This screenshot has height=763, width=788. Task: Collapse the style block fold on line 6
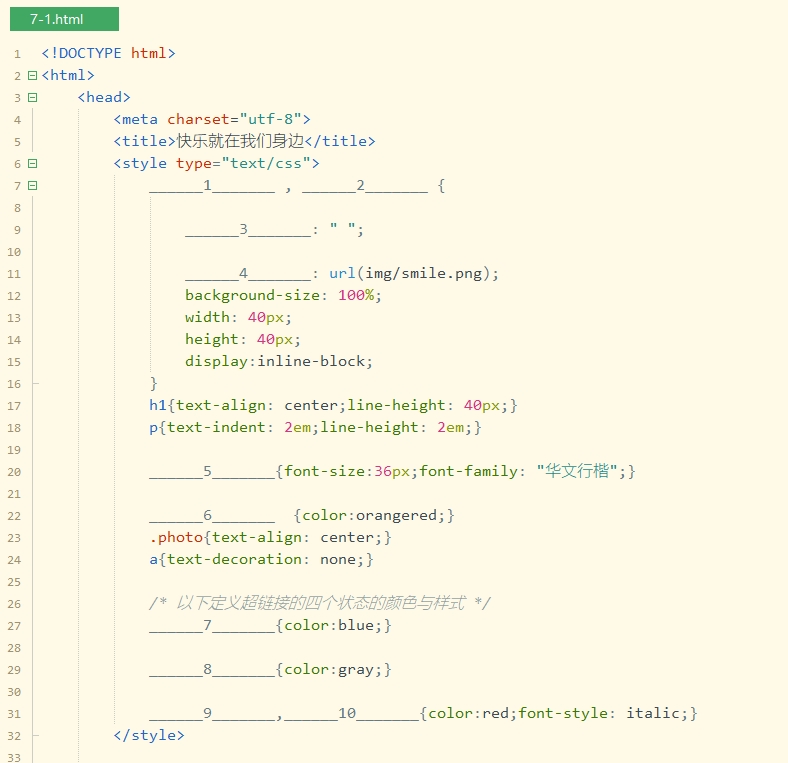33,163
